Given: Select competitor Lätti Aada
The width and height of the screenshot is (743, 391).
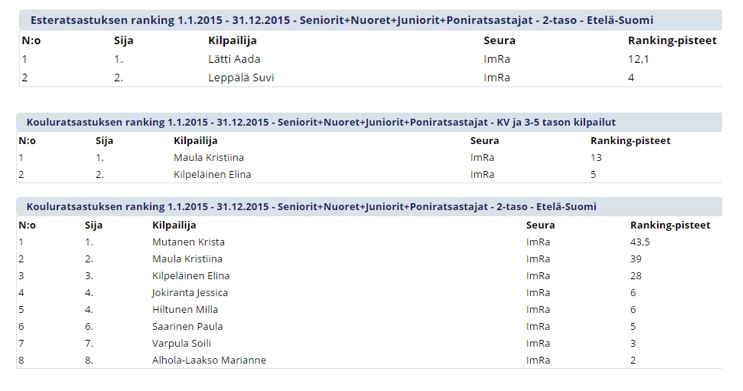Looking at the screenshot, I should 234,59.
